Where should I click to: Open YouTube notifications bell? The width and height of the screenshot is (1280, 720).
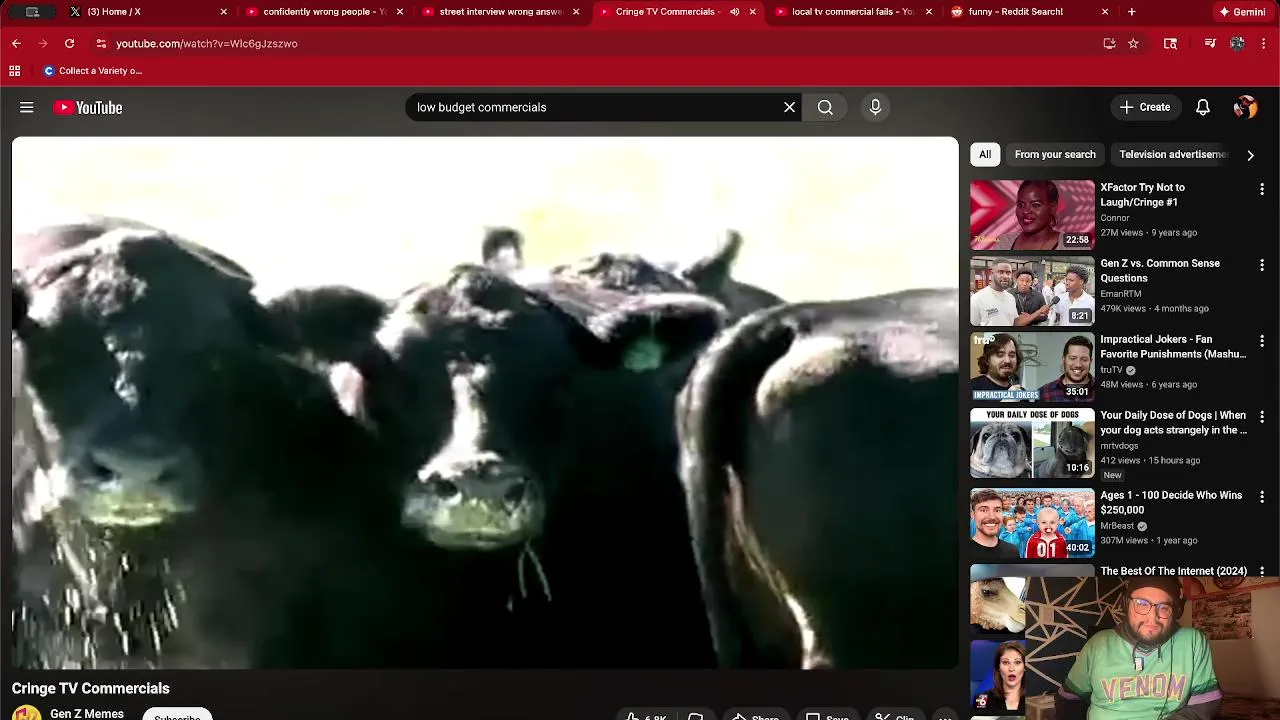1203,107
